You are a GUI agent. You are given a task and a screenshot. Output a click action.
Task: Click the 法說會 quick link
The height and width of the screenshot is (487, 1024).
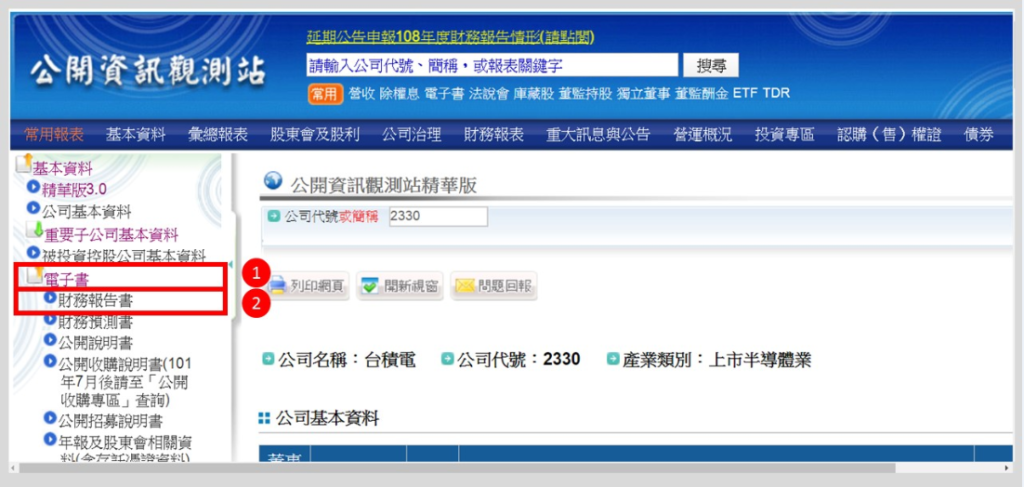tap(488, 93)
